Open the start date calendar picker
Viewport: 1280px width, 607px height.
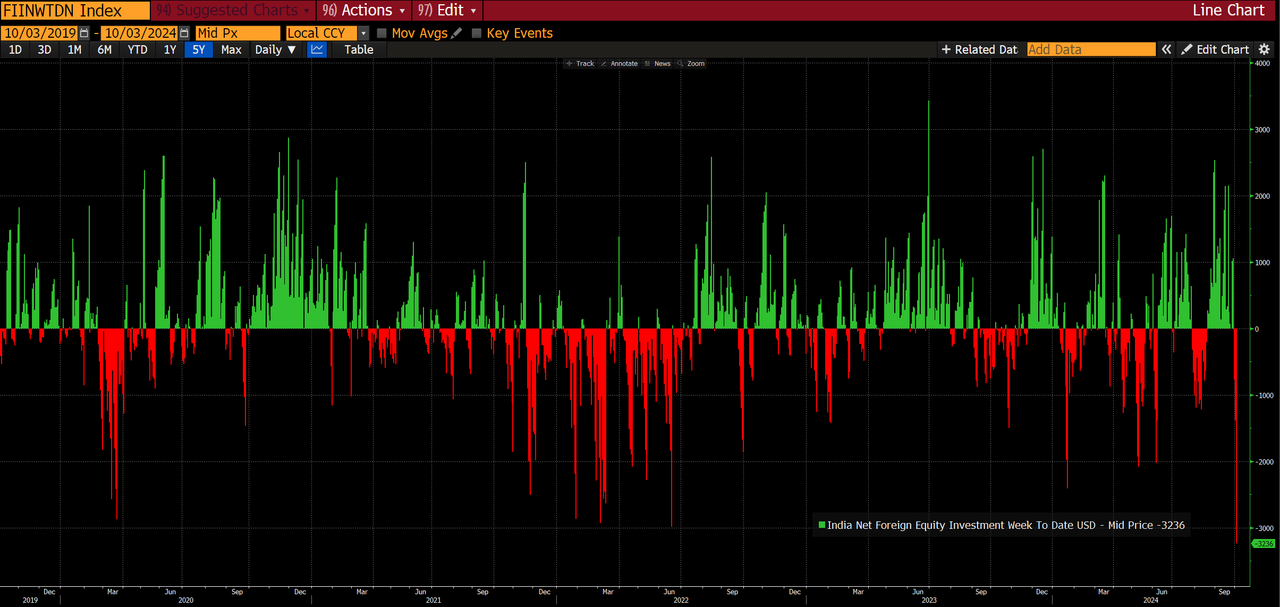coord(84,33)
